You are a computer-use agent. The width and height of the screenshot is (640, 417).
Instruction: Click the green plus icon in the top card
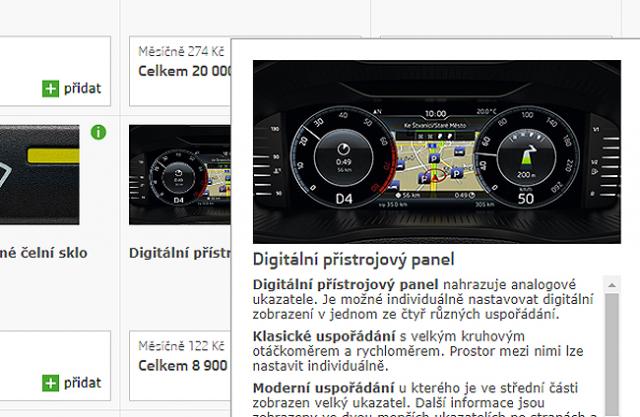(x=50, y=89)
